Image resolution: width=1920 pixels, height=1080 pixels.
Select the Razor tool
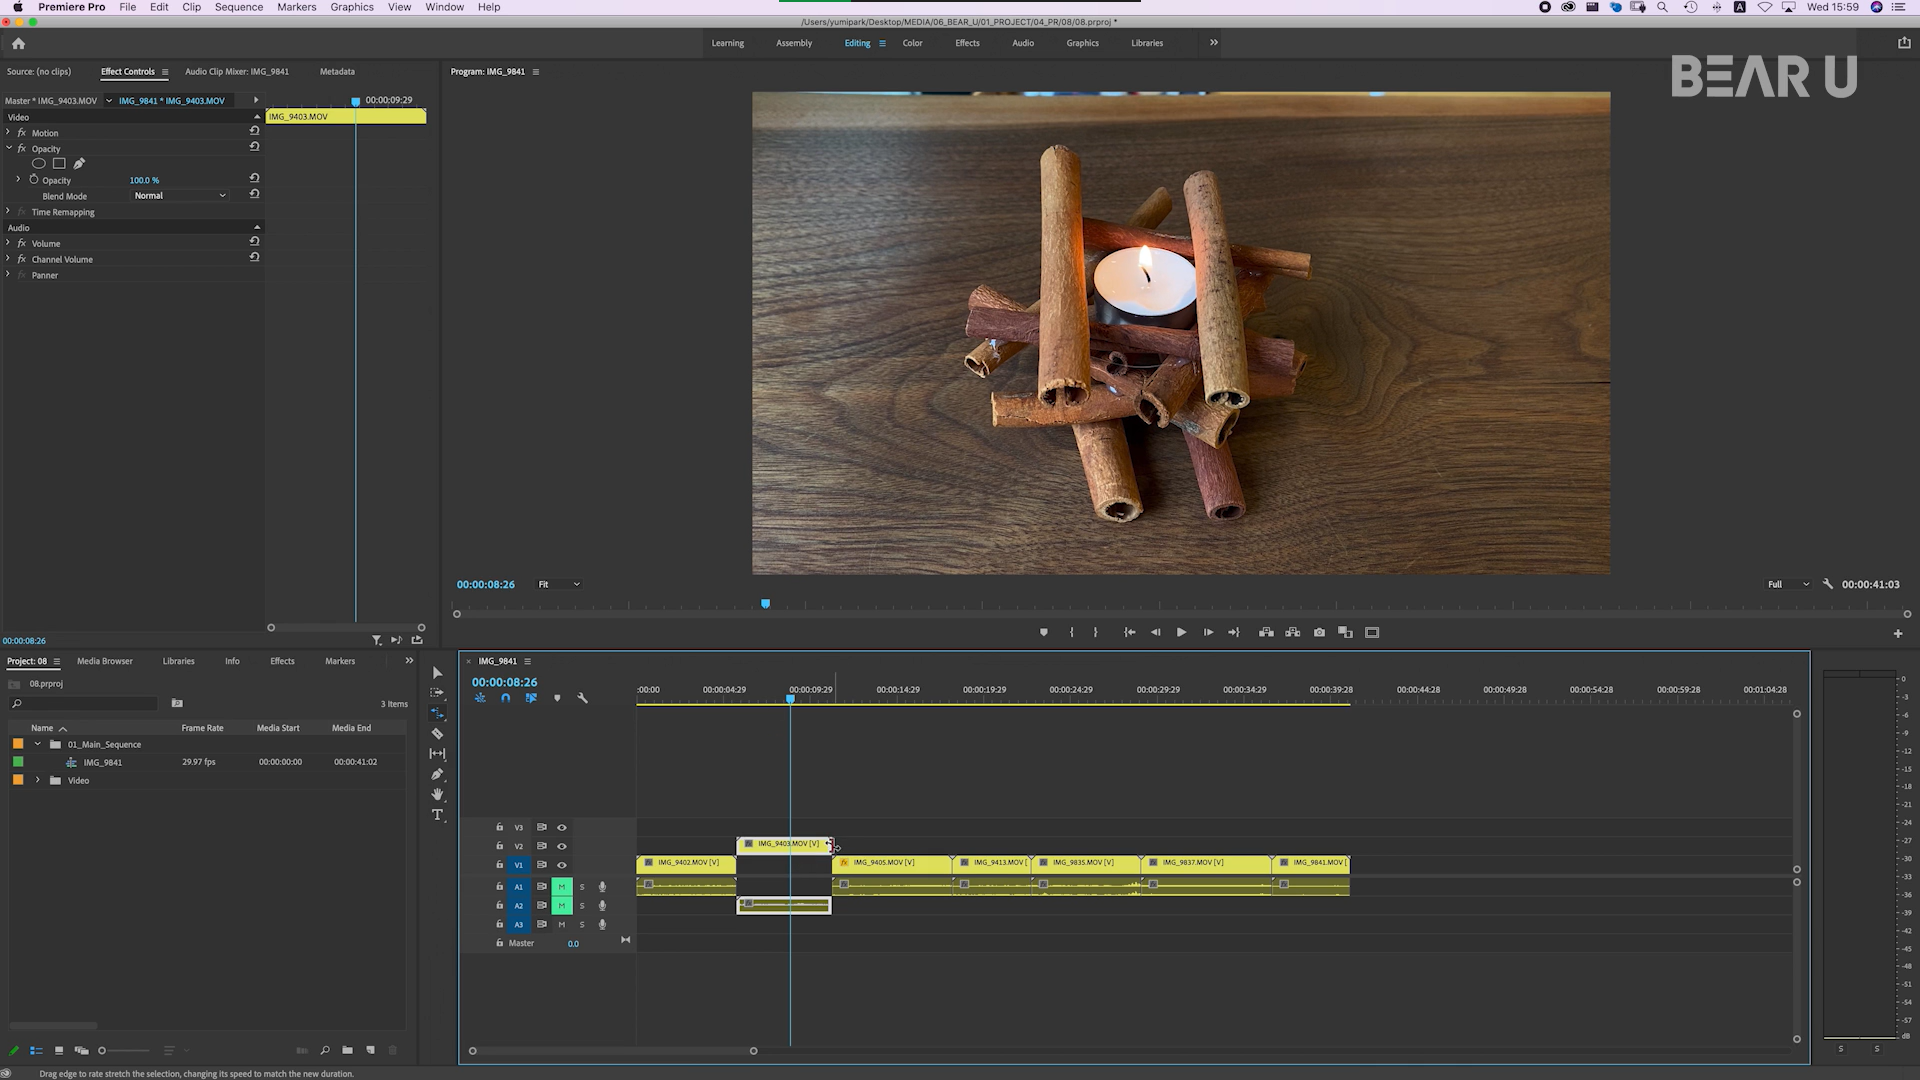pyautogui.click(x=437, y=734)
